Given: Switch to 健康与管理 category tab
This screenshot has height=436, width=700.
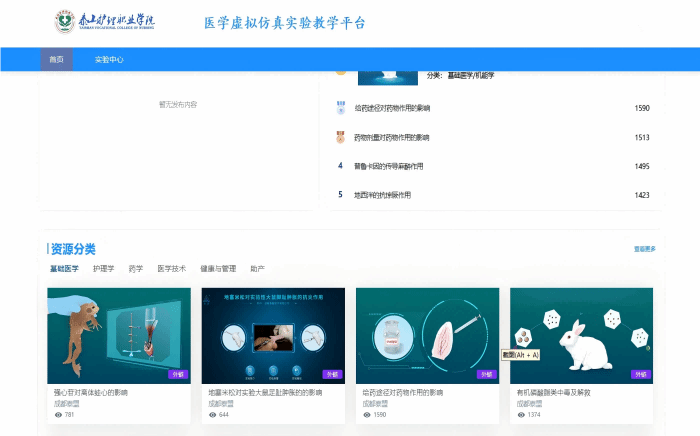Looking at the screenshot, I should click(x=218, y=269).
